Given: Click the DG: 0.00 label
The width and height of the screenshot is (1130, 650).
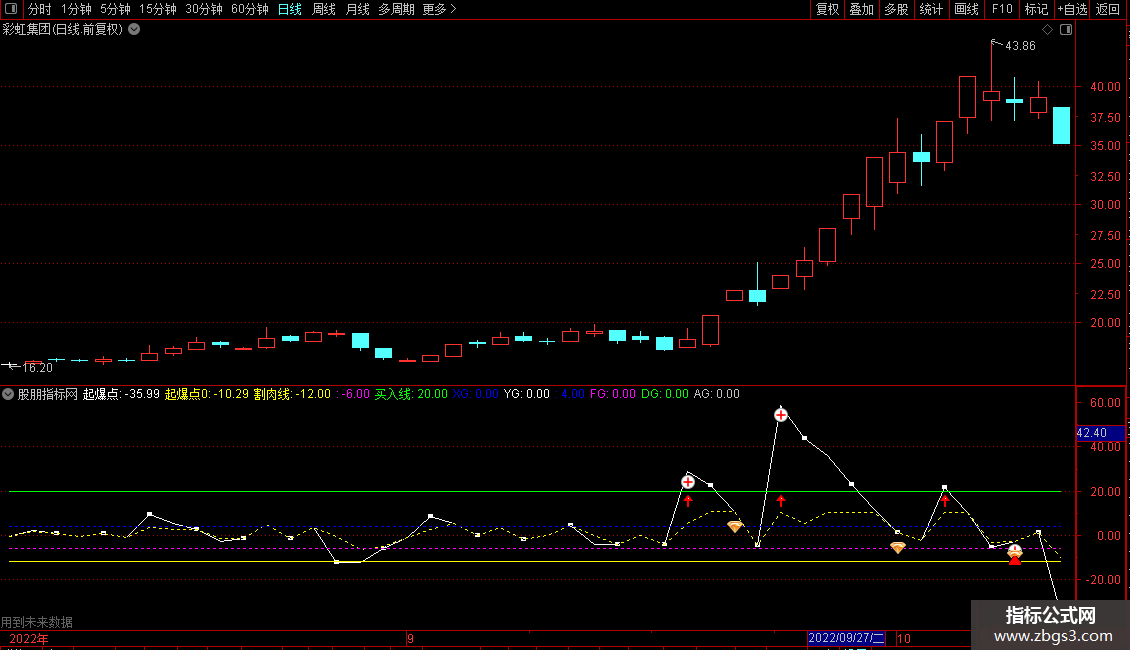Looking at the screenshot, I should point(664,394).
